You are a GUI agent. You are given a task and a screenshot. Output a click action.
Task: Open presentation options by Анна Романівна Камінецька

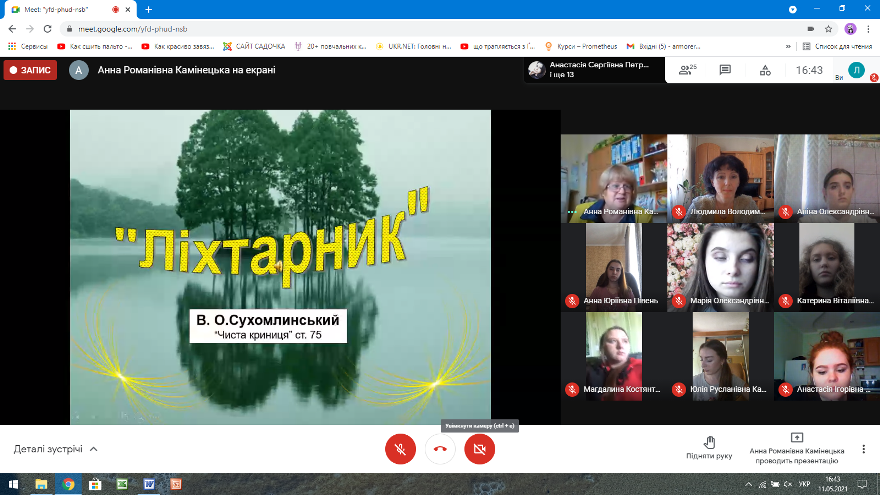point(797,449)
